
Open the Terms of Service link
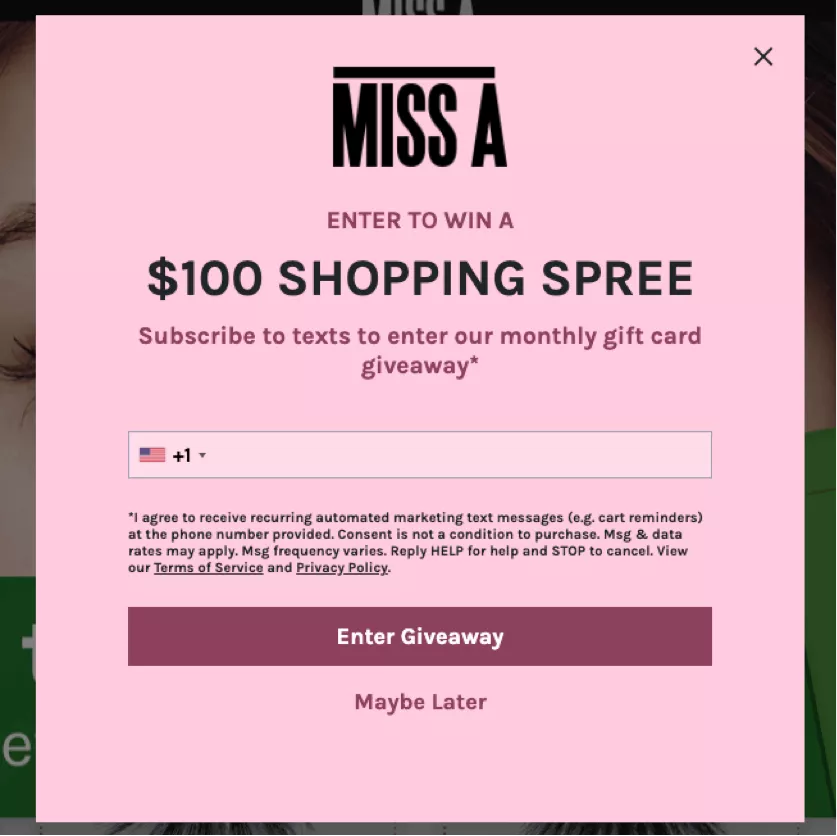209,567
